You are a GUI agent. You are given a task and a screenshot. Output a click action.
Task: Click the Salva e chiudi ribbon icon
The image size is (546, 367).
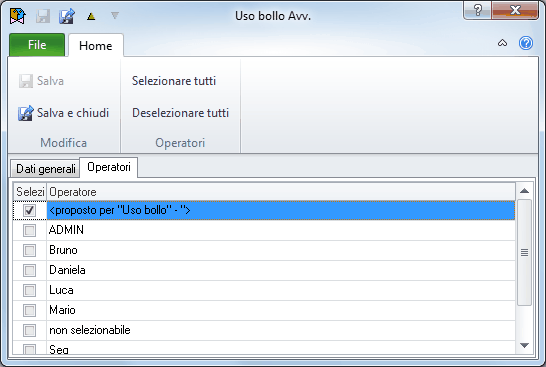pyautogui.click(x=25, y=113)
